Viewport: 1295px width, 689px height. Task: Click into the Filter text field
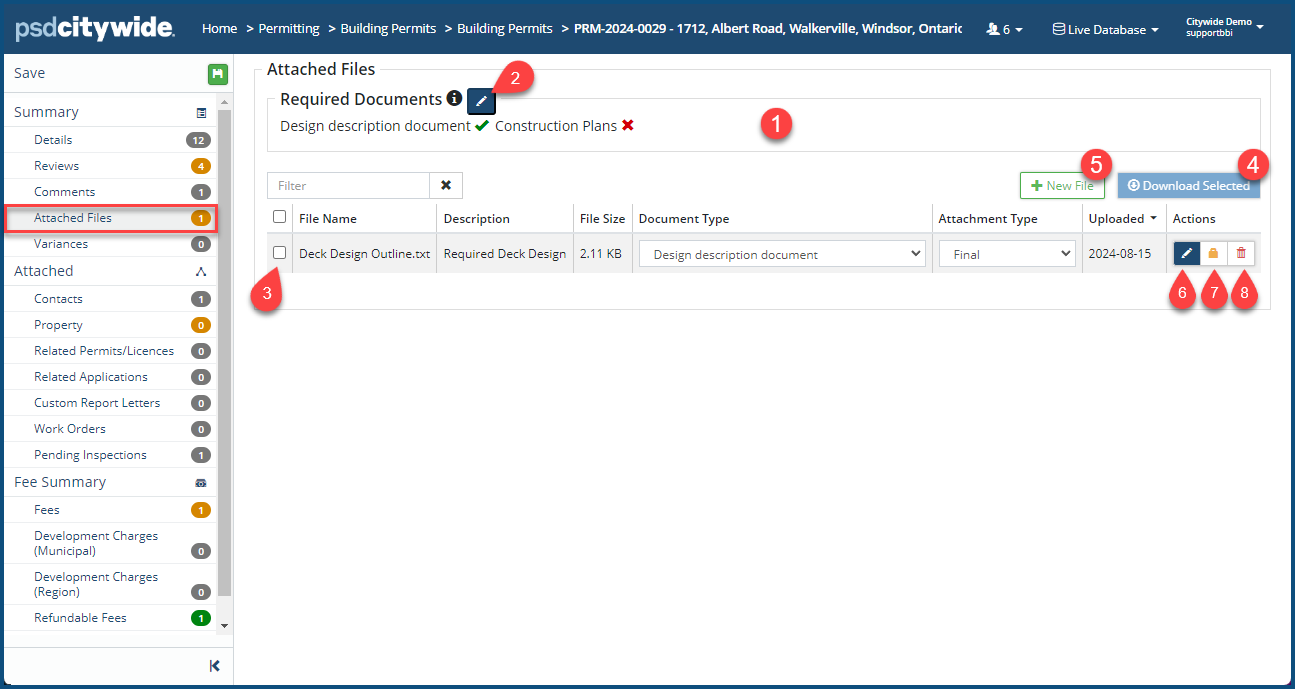coord(348,185)
